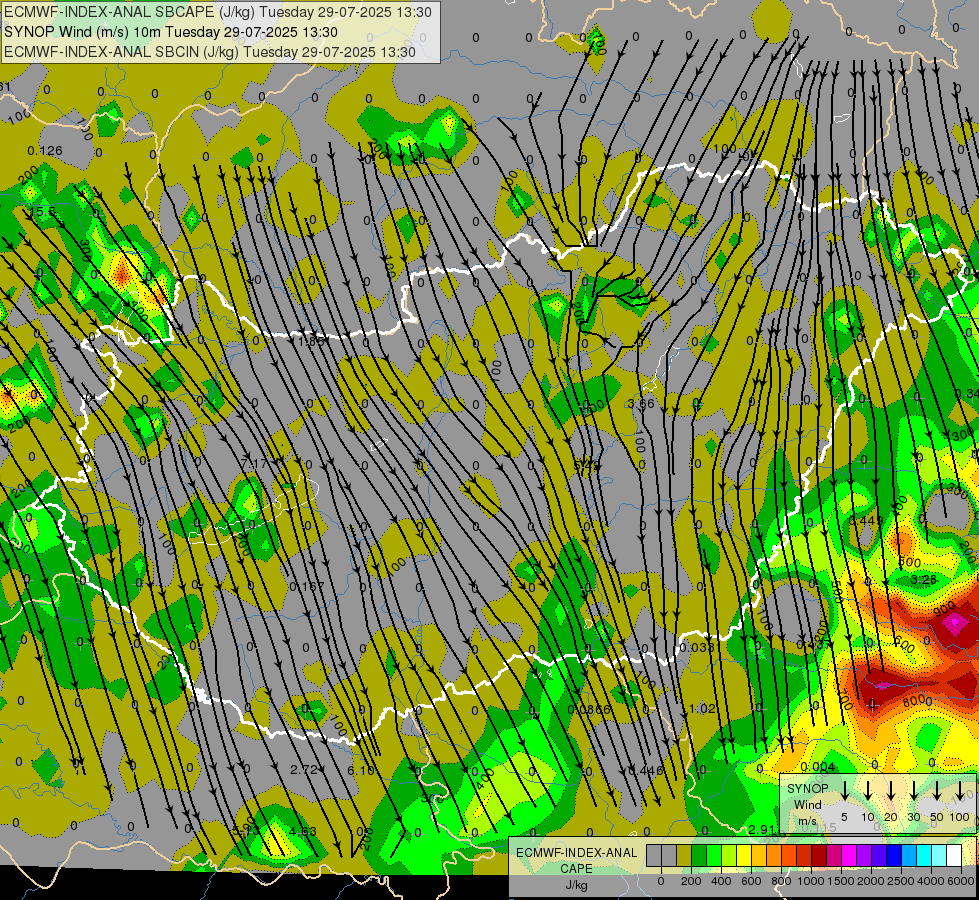Click the 20 m/s wind arrow in SYNOP legend

[891, 790]
